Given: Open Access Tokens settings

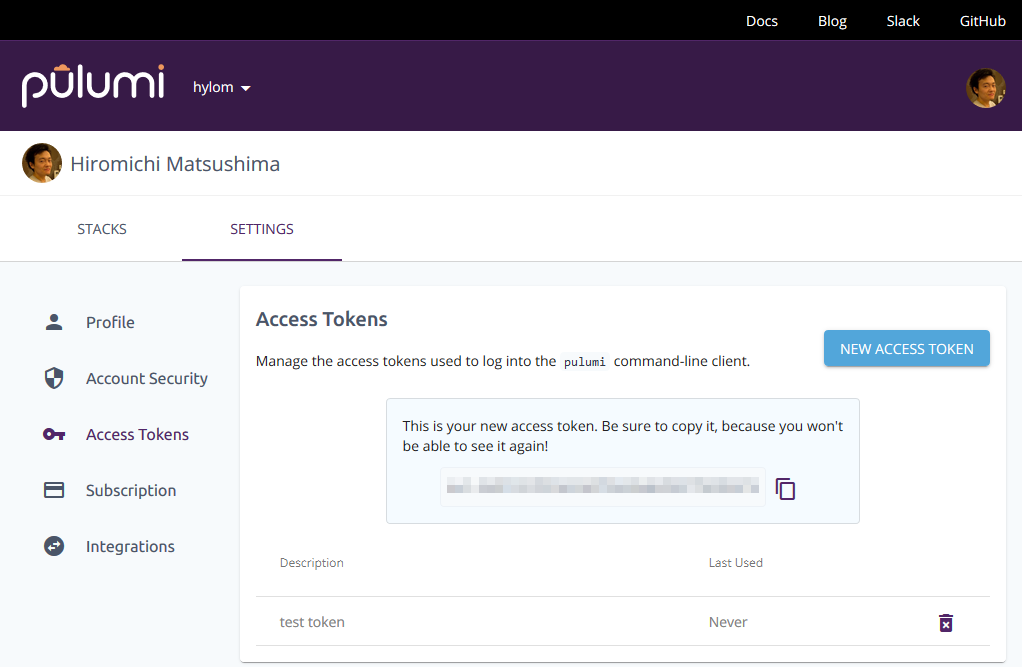Looking at the screenshot, I should click(138, 434).
